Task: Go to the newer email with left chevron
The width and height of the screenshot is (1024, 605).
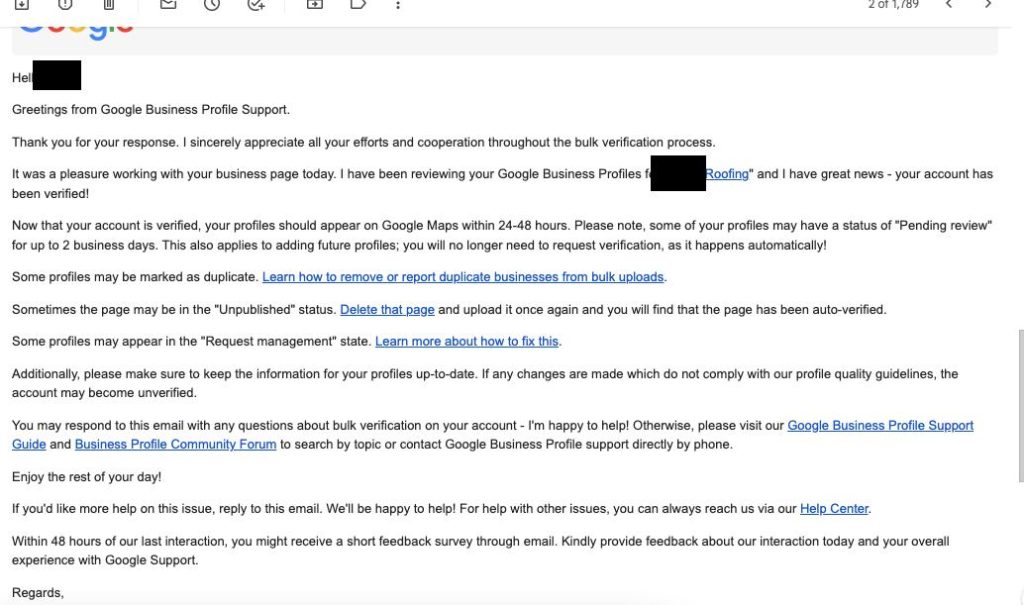Action: [x=949, y=4]
